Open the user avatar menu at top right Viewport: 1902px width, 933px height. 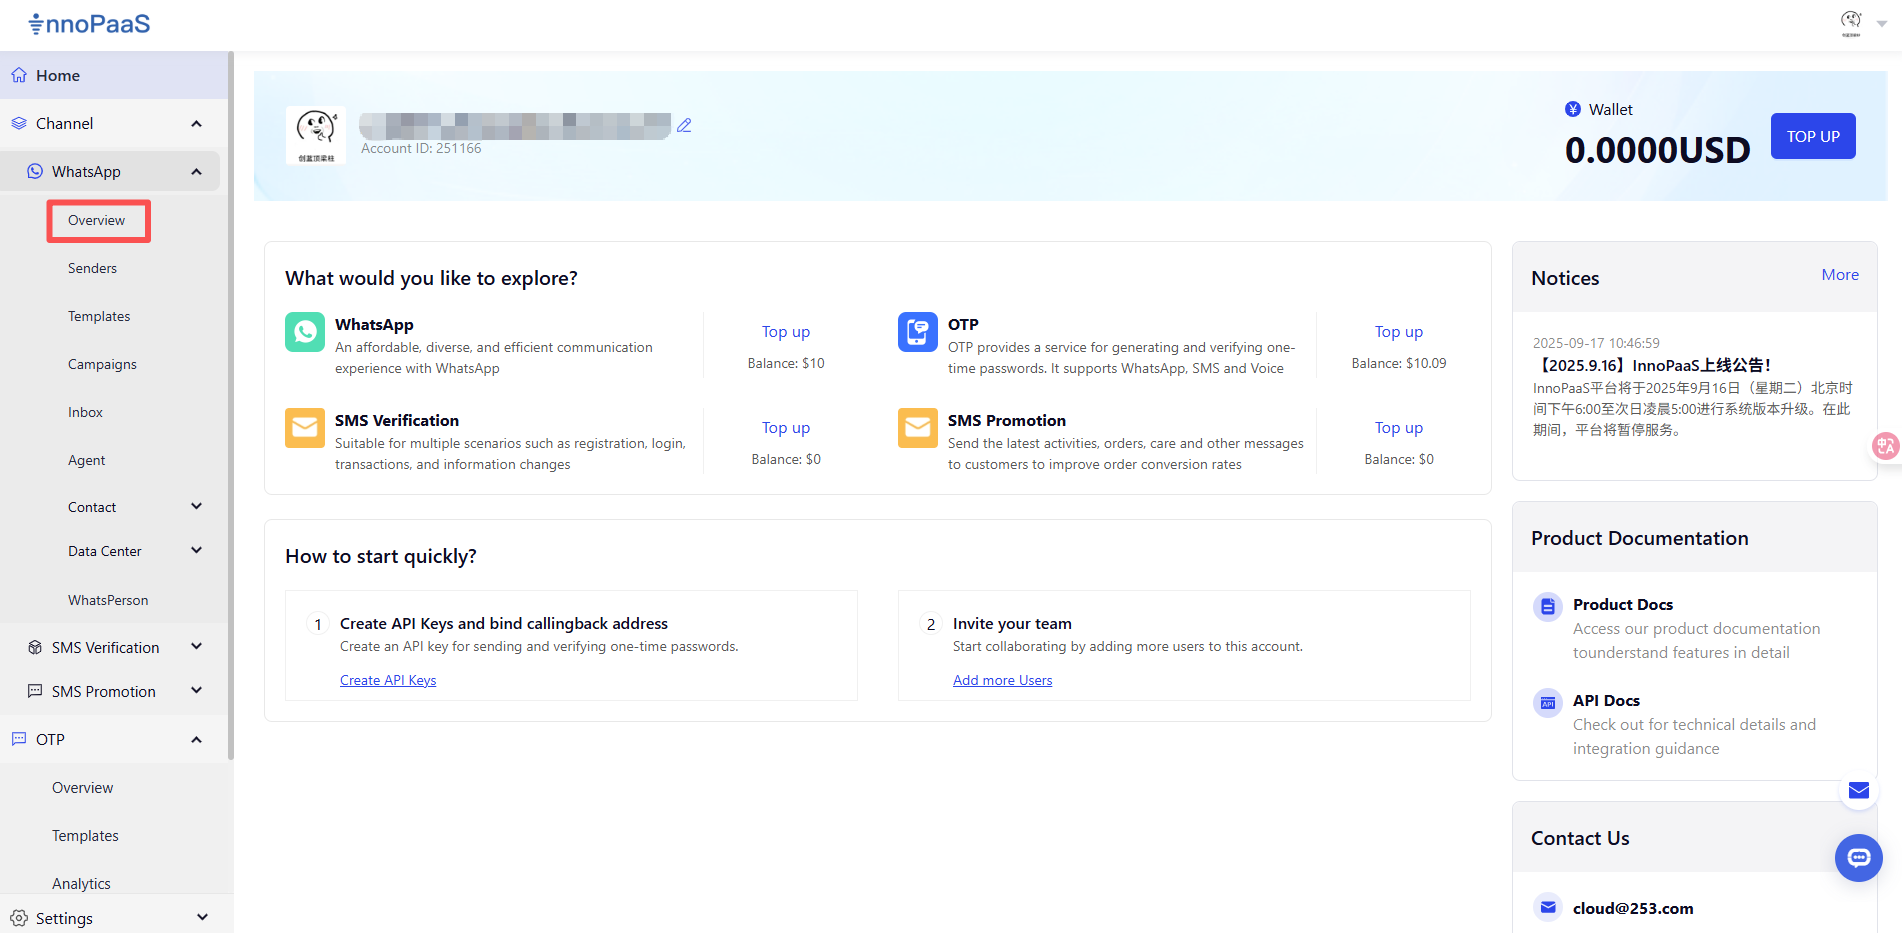[1851, 23]
